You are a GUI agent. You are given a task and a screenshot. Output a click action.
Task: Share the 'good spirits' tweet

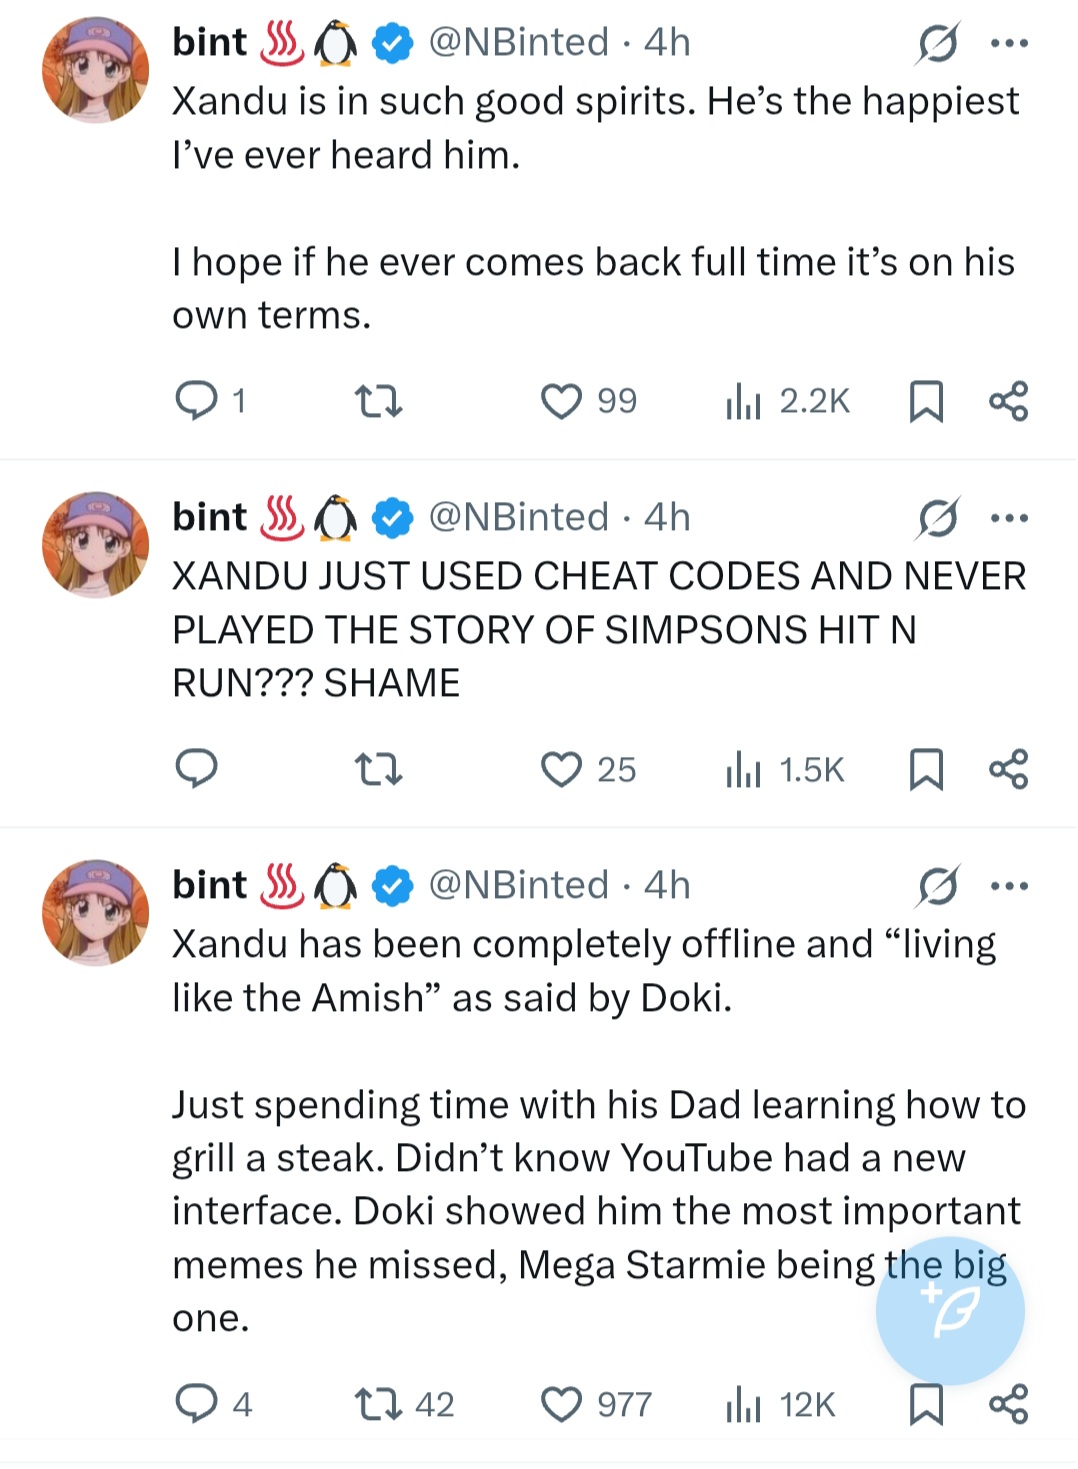click(1008, 401)
